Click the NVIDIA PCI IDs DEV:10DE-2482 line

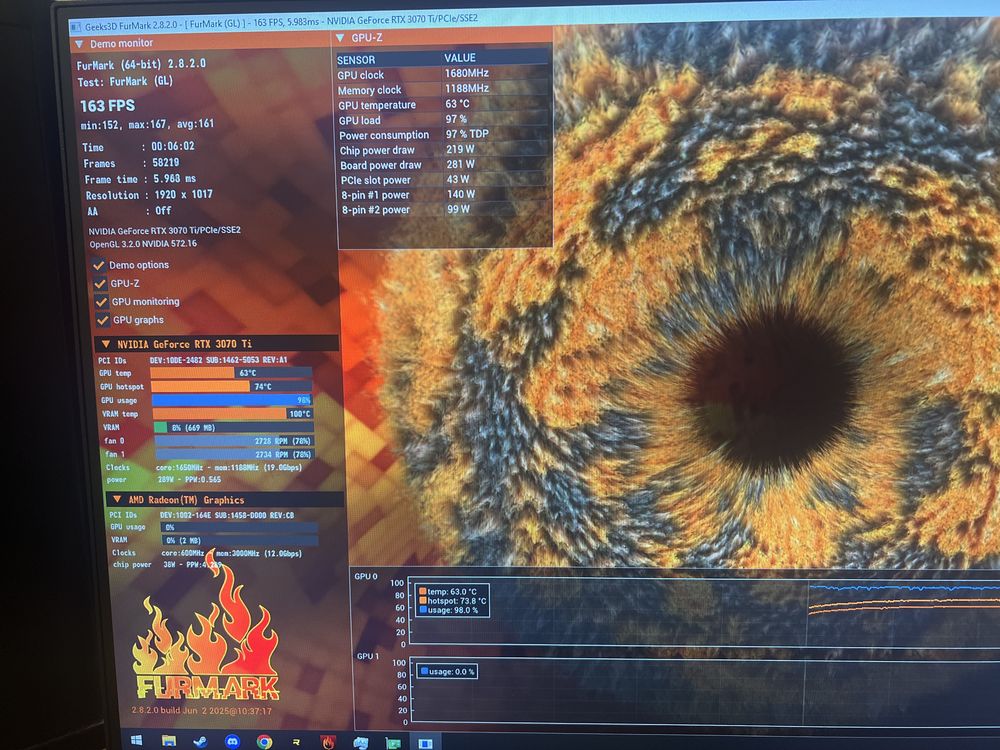pyautogui.click(x=193, y=360)
